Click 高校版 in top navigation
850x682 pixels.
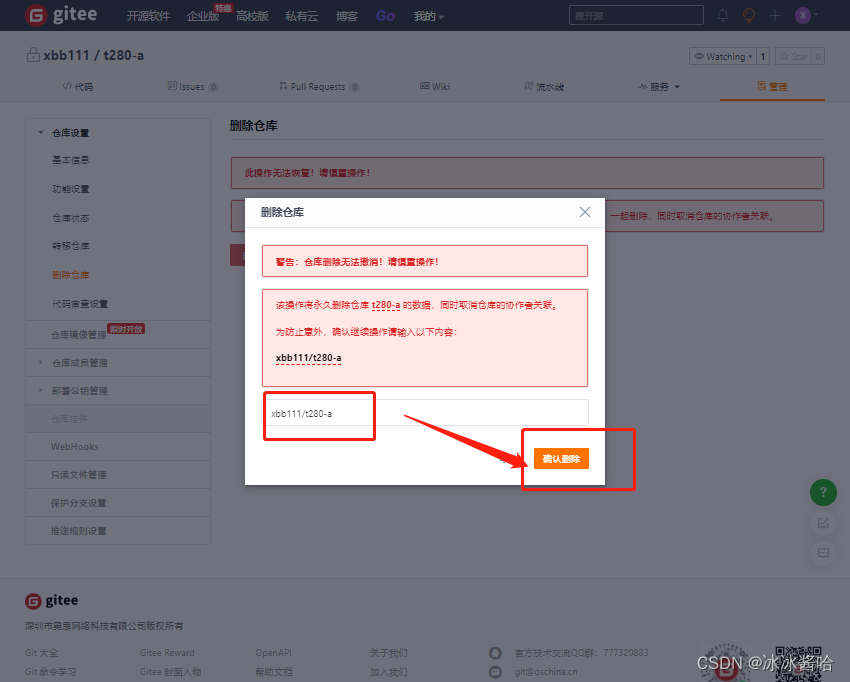[253, 16]
